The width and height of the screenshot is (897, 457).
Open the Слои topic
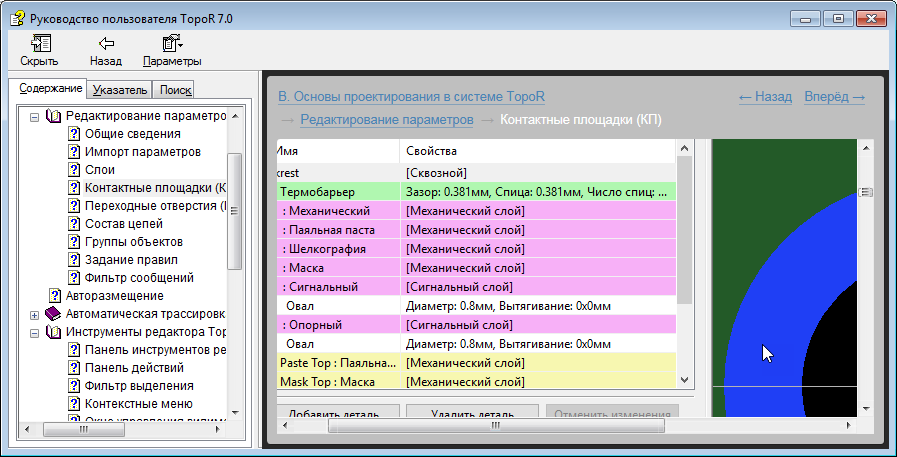pyautogui.click(x=100, y=170)
